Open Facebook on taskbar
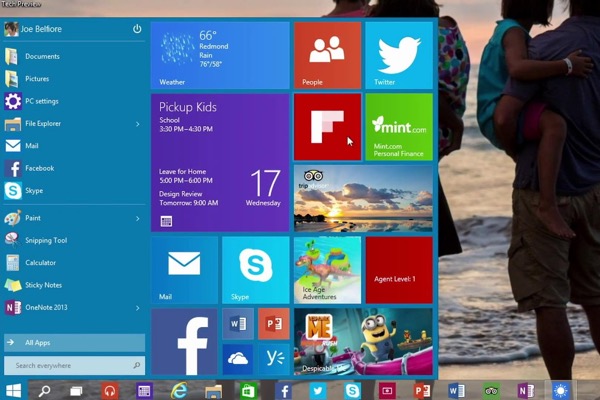The height and width of the screenshot is (400, 600). click(284, 391)
